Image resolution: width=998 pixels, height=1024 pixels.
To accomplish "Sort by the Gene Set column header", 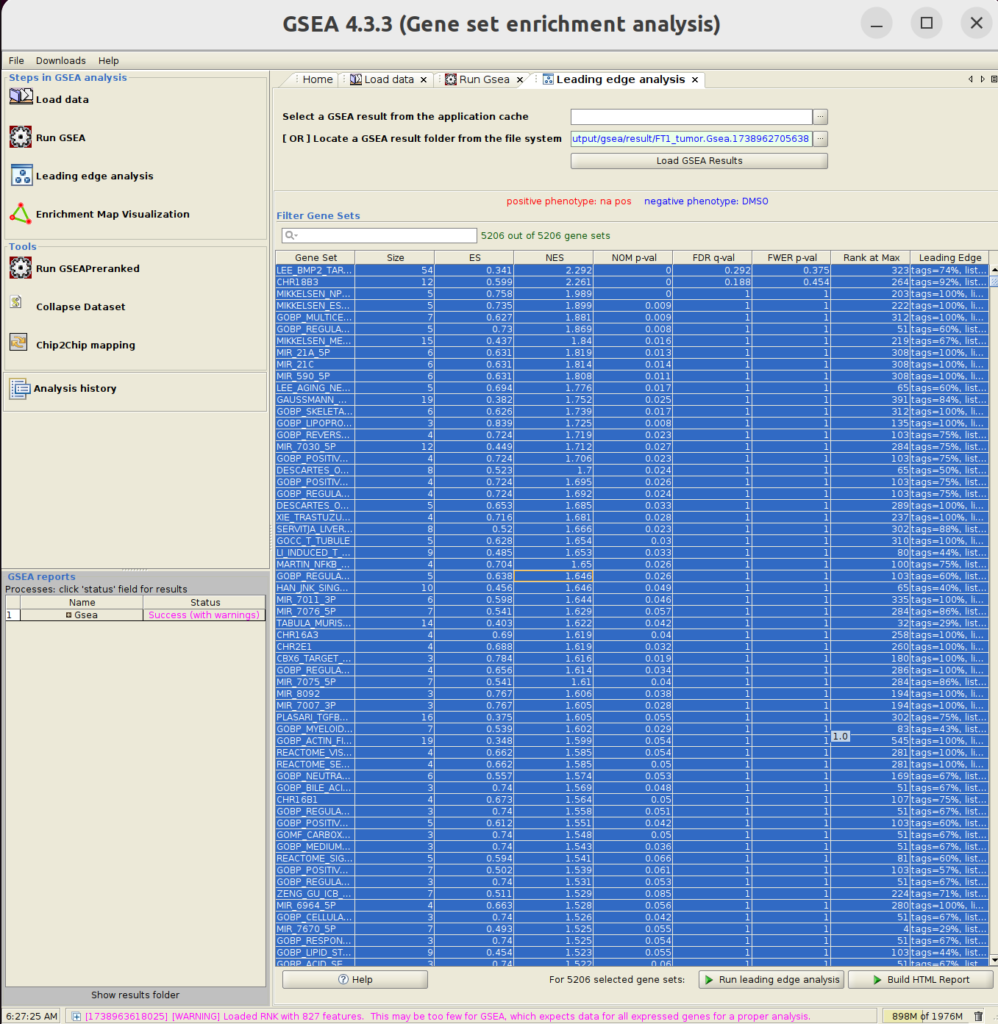I will [x=315, y=258].
